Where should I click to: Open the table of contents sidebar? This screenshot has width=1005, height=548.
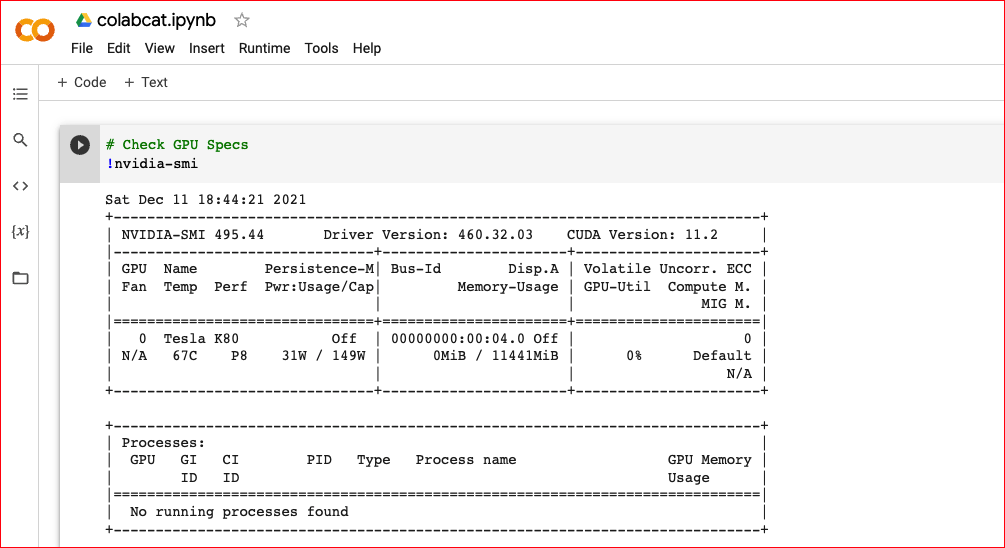(x=21, y=94)
